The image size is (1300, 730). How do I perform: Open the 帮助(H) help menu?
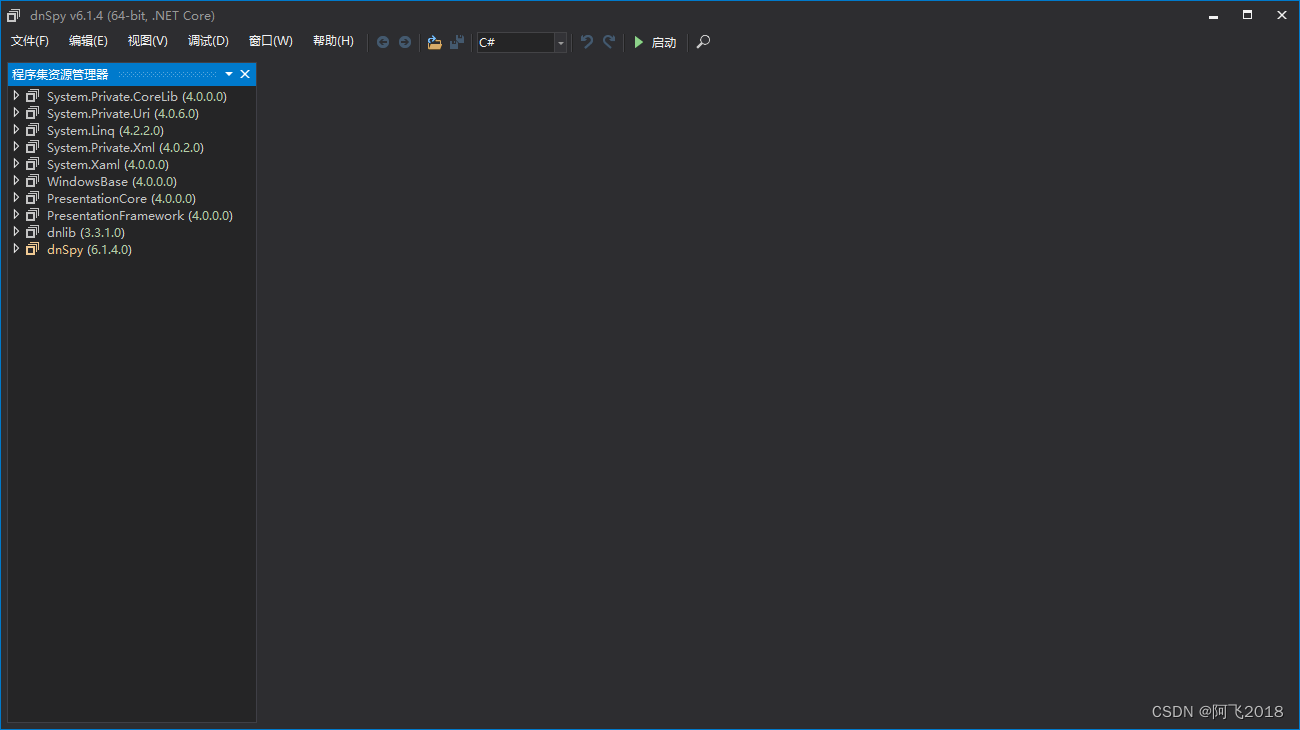(333, 41)
